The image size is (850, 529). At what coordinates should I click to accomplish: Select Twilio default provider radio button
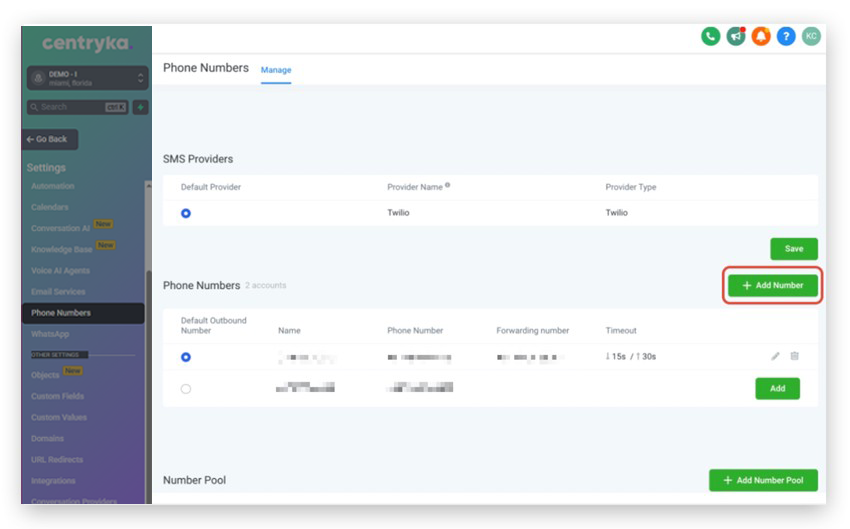coord(186,213)
